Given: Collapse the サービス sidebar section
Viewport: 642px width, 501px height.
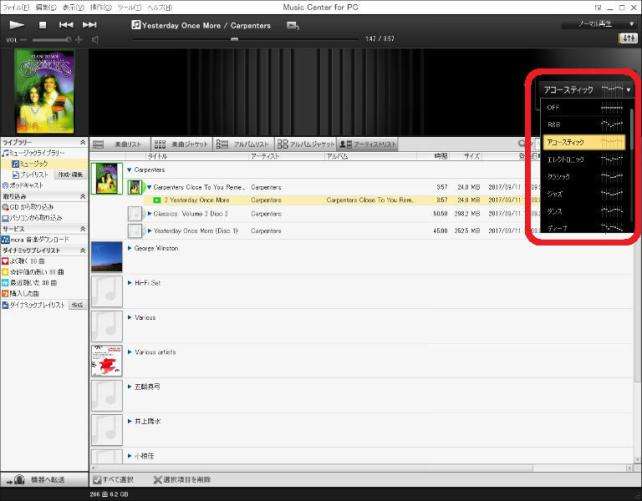Looking at the screenshot, I should (83, 229).
